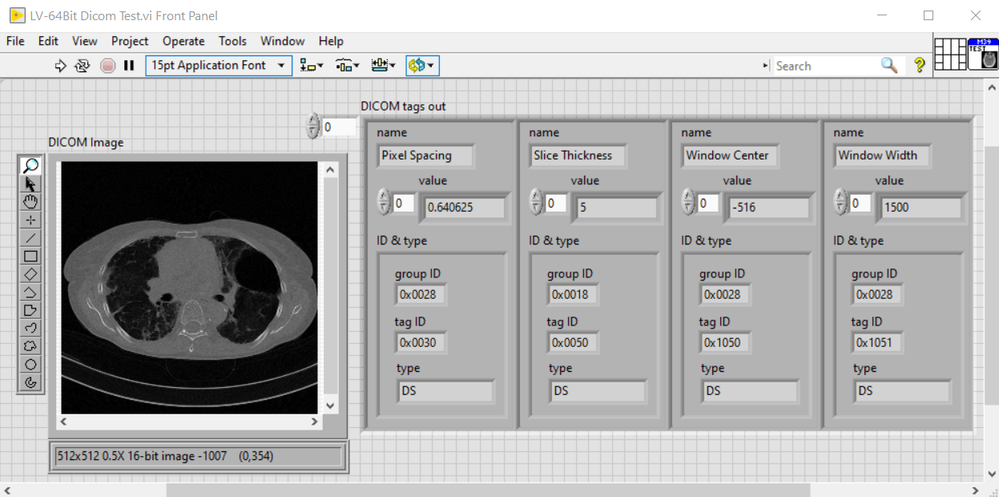The image size is (999, 497).
Task: Select the Point tool in image palette
Action: 31,220
